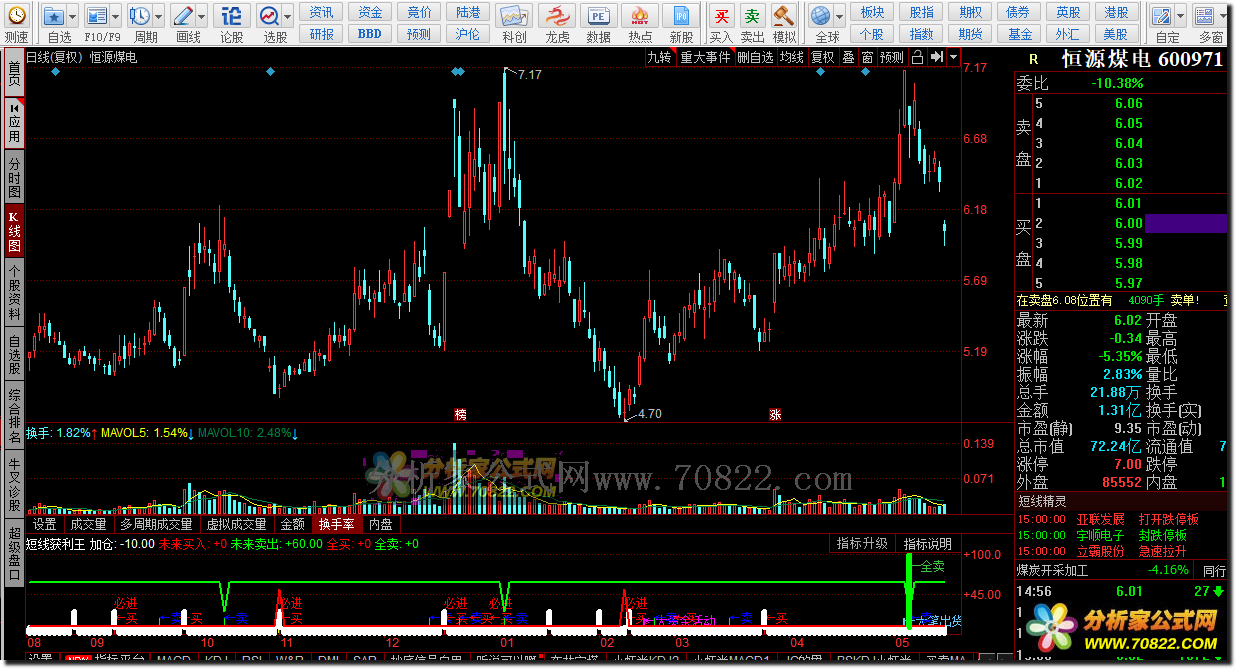Expand the 自选 dropdown arrow
Viewport: 1237px width, 669px height.
[73, 16]
